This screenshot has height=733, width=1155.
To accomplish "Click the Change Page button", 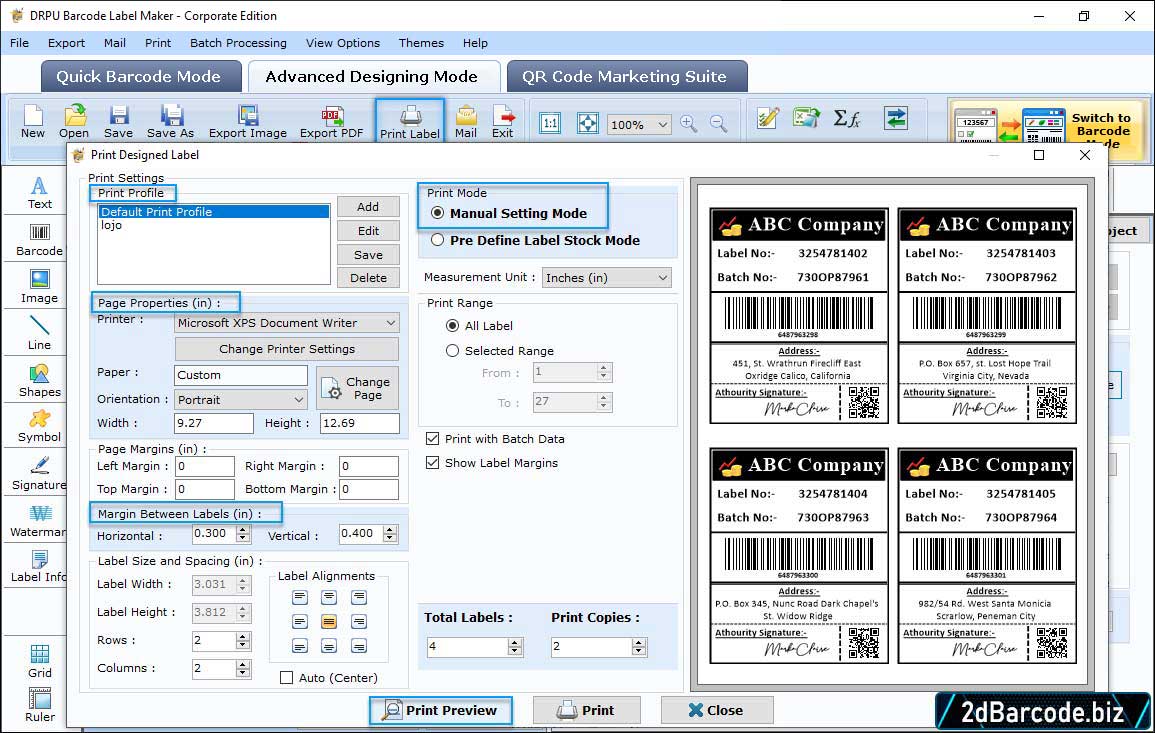I will [x=358, y=388].
